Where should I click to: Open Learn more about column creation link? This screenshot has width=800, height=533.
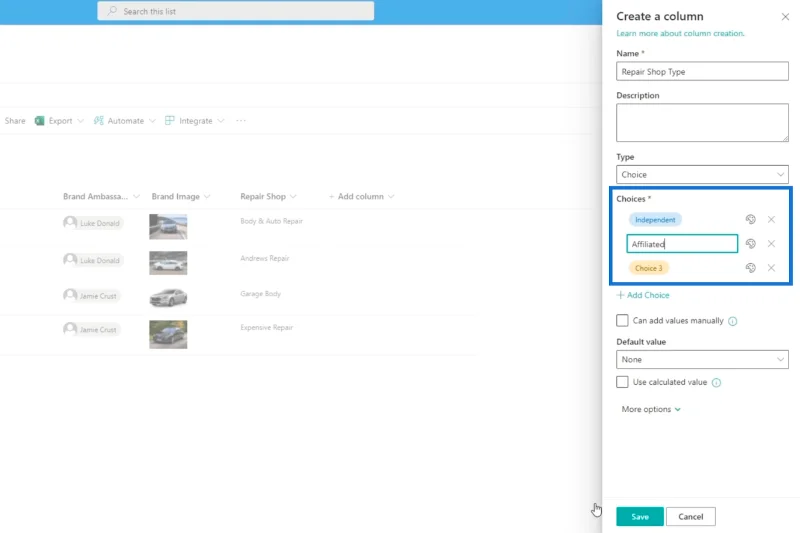[x=680, y=33]
